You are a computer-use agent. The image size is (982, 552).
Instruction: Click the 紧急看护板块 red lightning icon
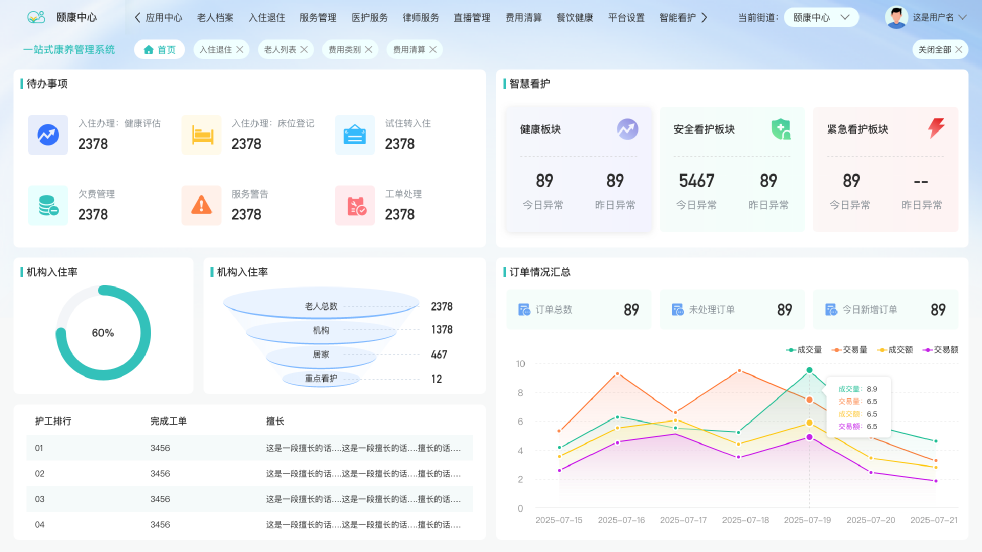[x=936, y=129]
